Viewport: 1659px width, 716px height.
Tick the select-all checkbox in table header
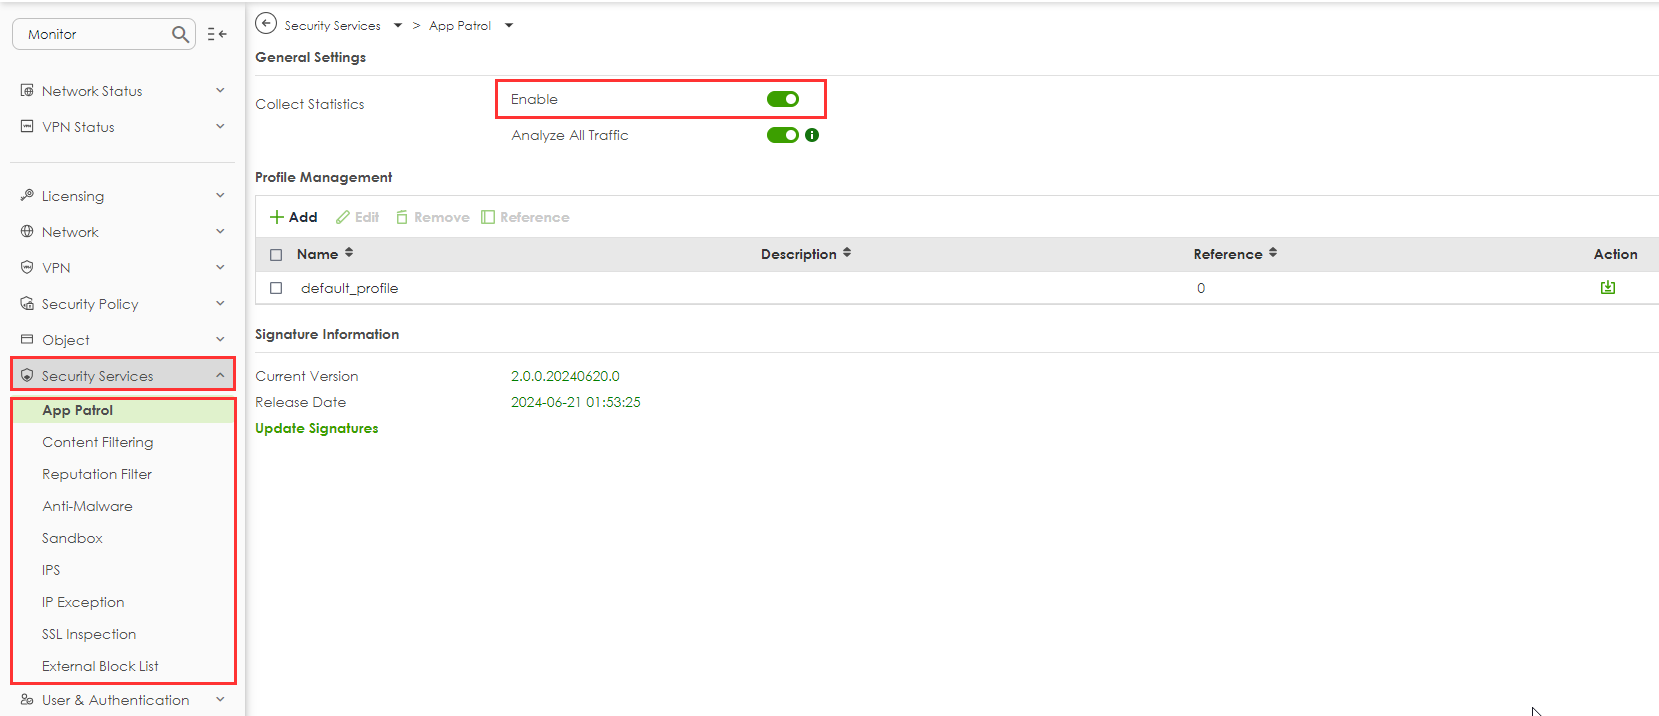coord(276,254)
